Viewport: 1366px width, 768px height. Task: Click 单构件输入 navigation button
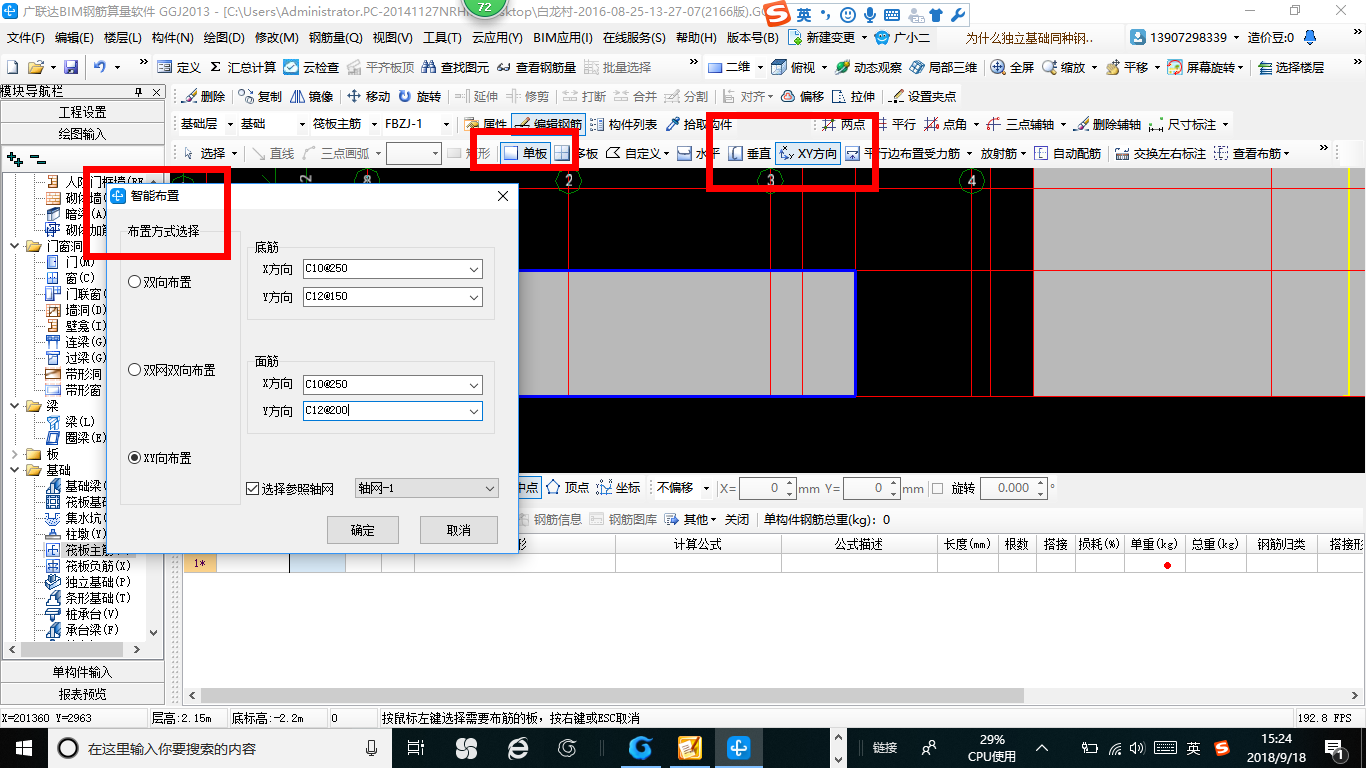tap(82, 672)
